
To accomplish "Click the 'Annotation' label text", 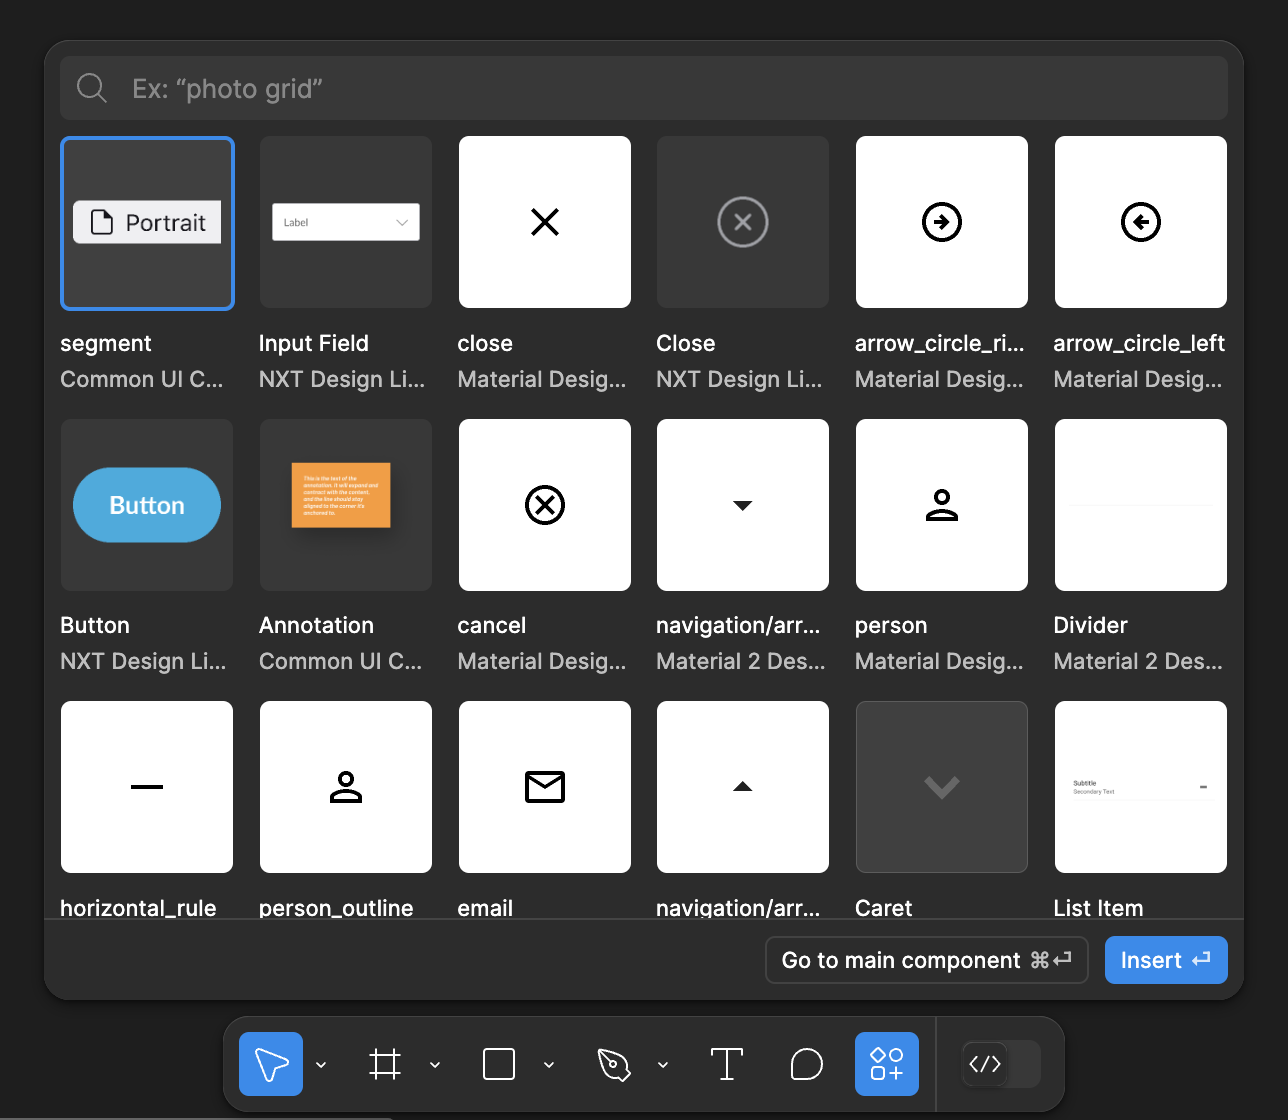I will point(316,625).
